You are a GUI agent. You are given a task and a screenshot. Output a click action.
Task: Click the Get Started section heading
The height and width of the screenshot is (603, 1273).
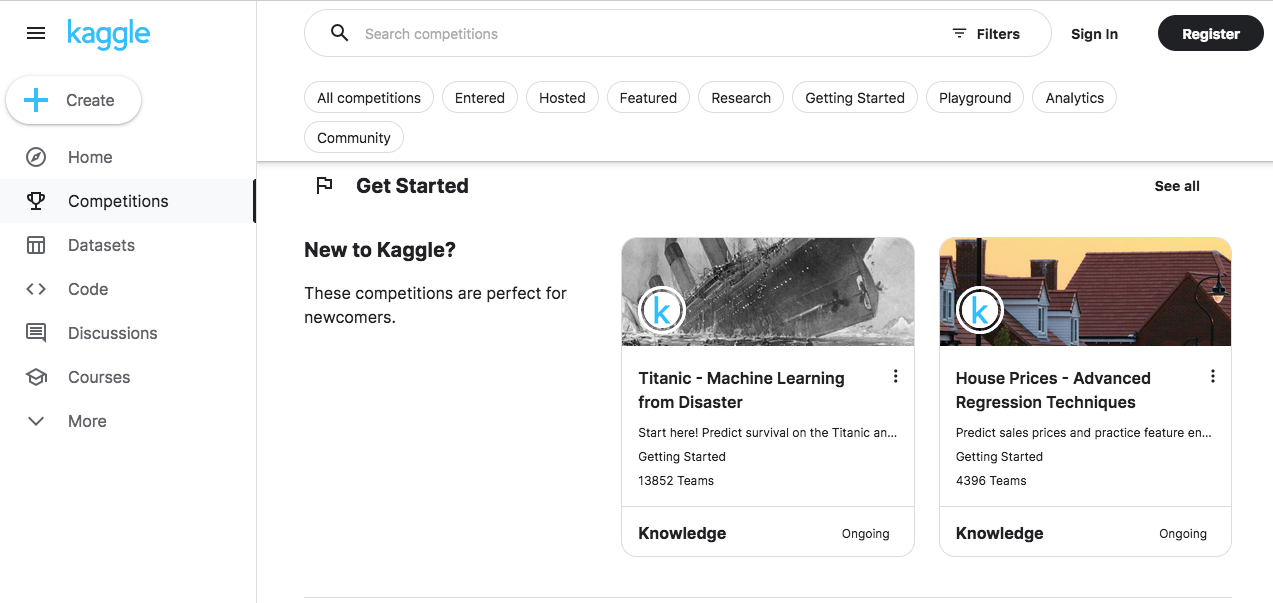tap(412, 186)
